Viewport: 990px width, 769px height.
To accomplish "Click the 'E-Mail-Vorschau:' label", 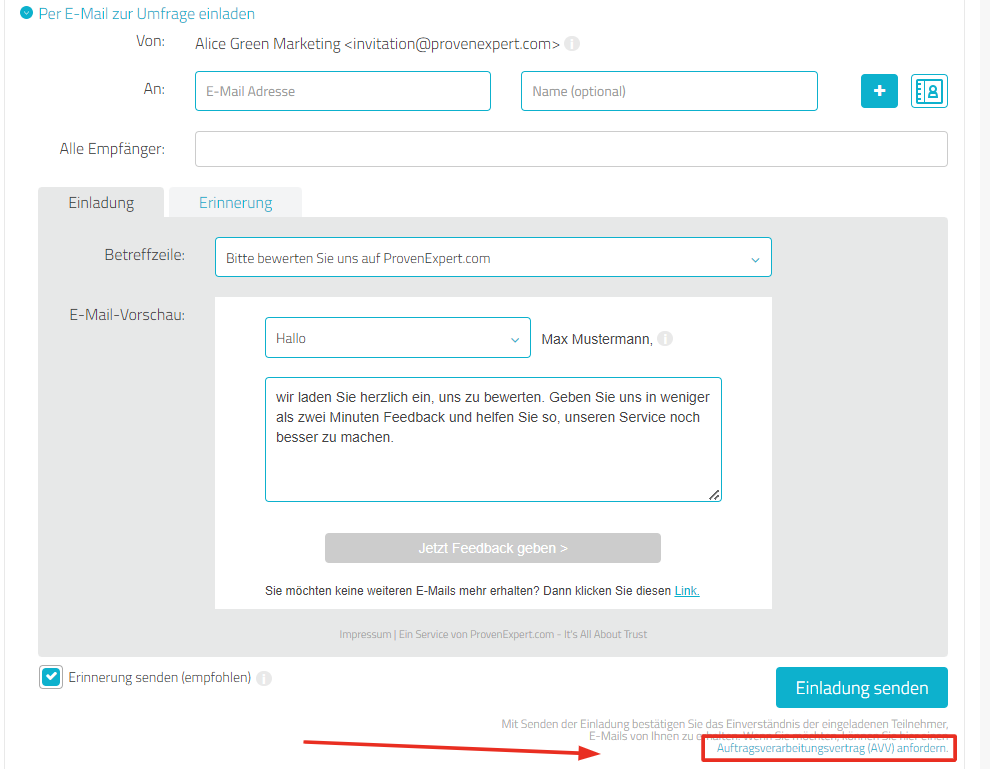I will pos(127,314).
